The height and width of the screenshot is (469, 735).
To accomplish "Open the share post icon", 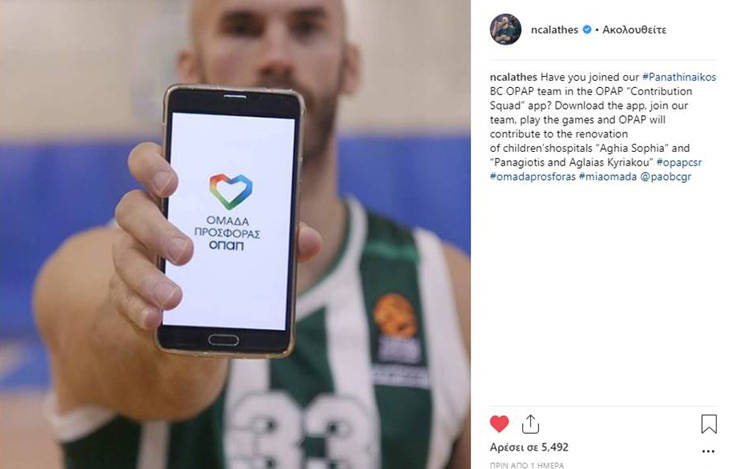I will pyautogui.click(x=530, y=424).
